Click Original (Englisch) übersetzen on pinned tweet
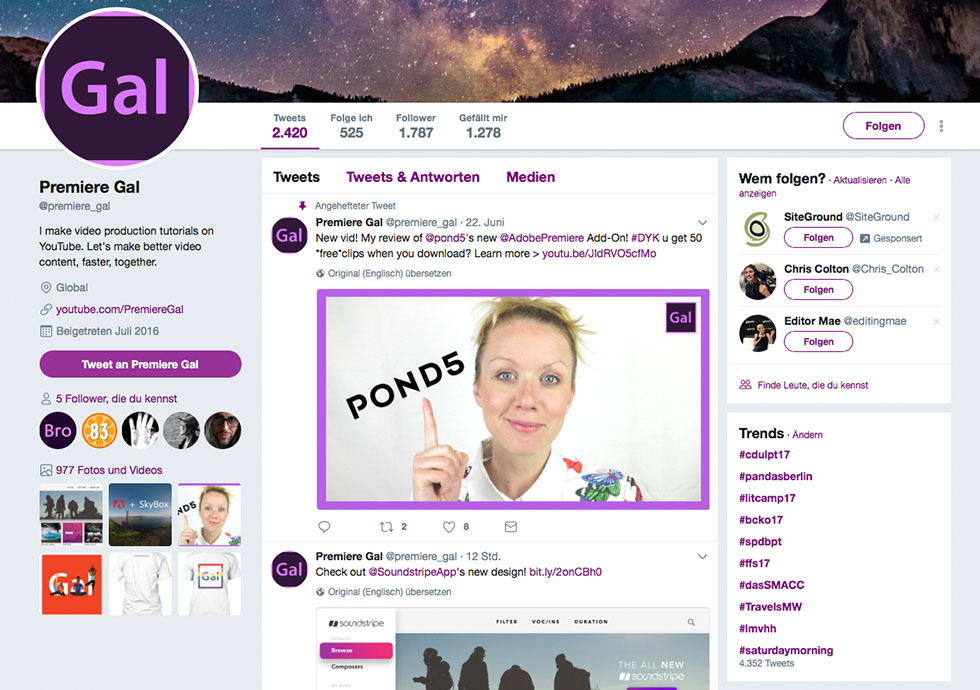Image resolution: width=980 pixels, height=690 pixels. [x=389, y=273]
